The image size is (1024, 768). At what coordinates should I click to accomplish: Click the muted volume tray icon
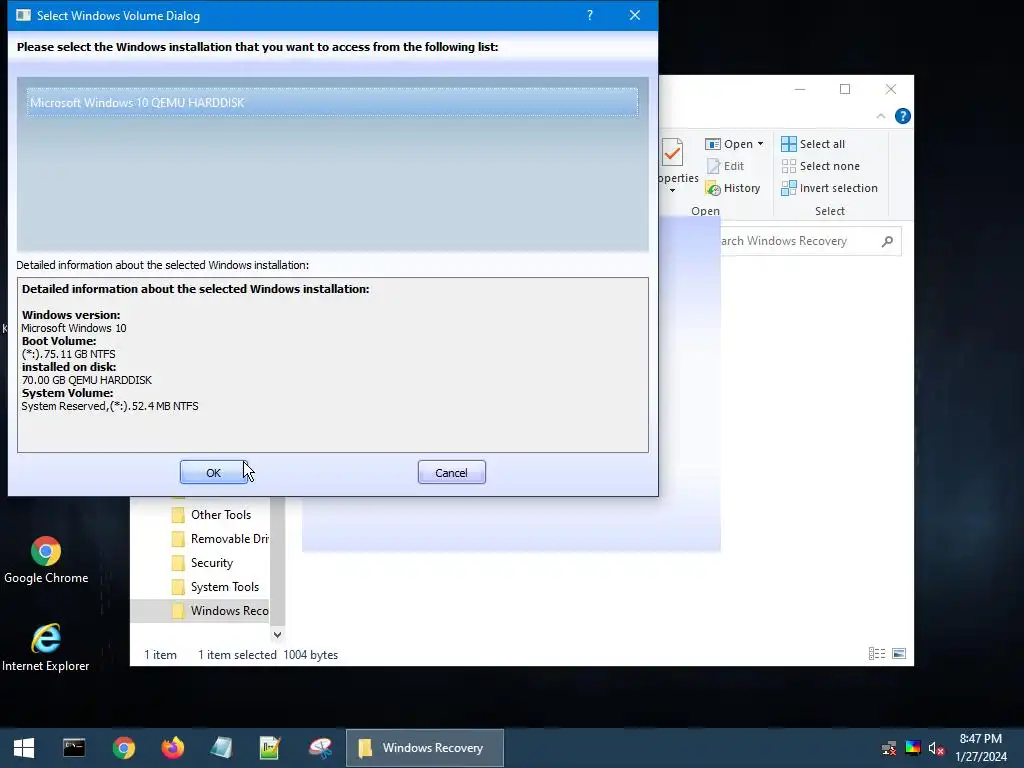coord(936,748)
